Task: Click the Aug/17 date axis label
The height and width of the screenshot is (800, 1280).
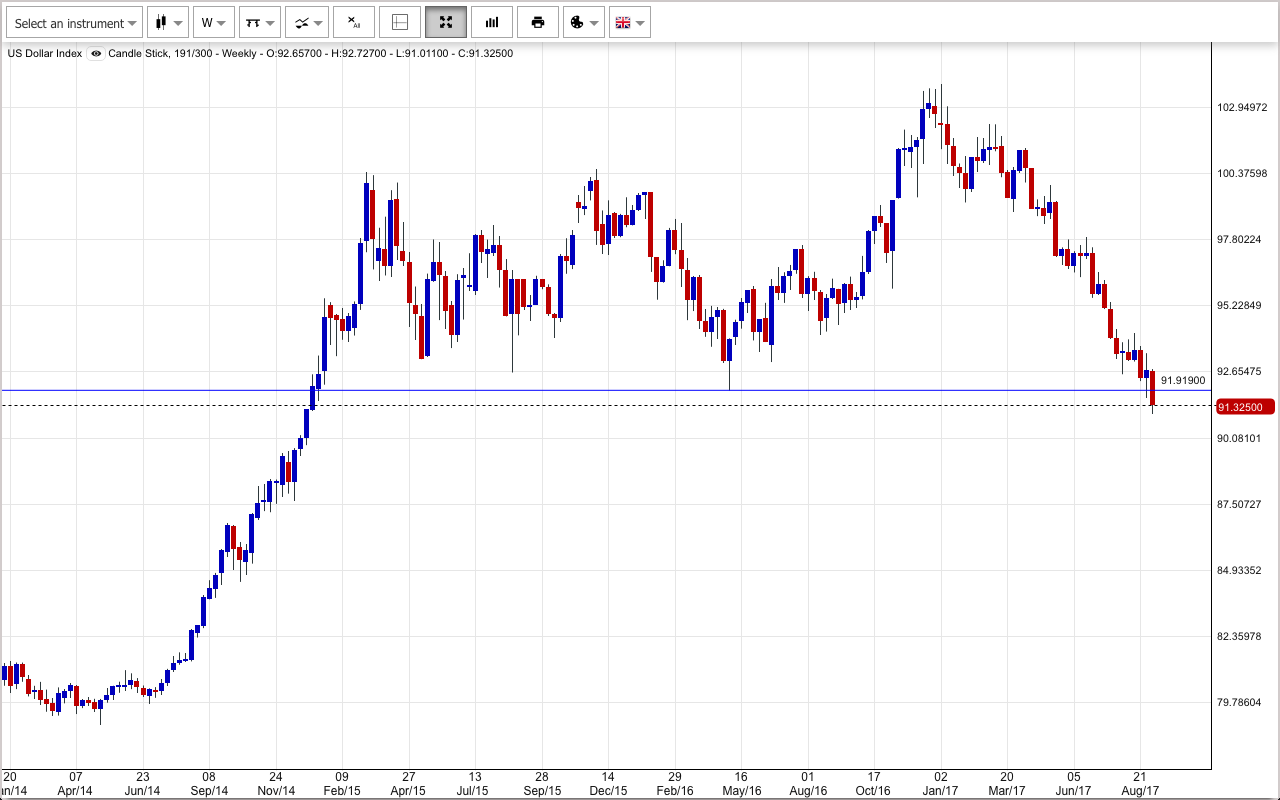Action: tap(1140, 791)
